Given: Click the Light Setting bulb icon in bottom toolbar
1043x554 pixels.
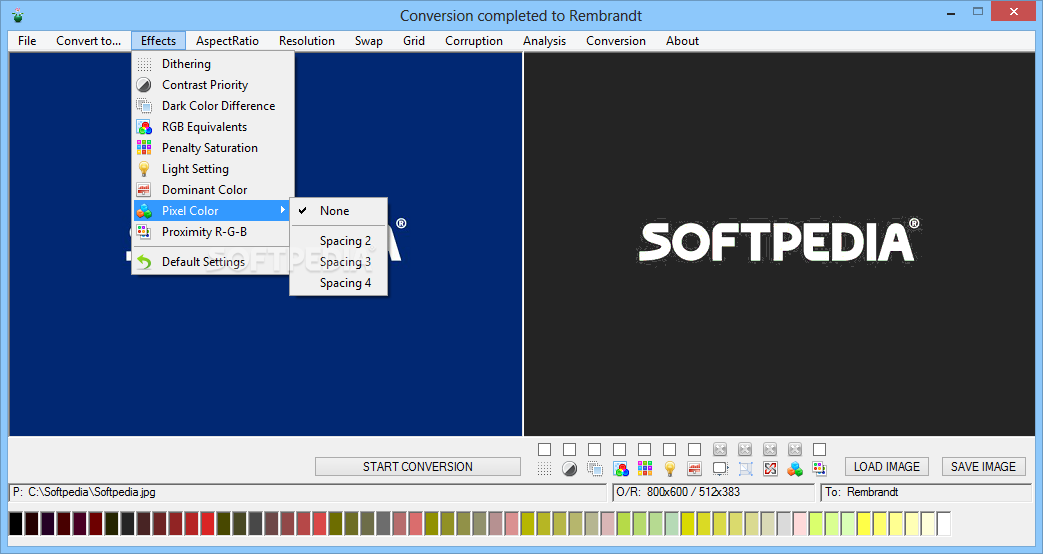Looking at the screenshot, I should pyautogui.click(x=670, y=468).
